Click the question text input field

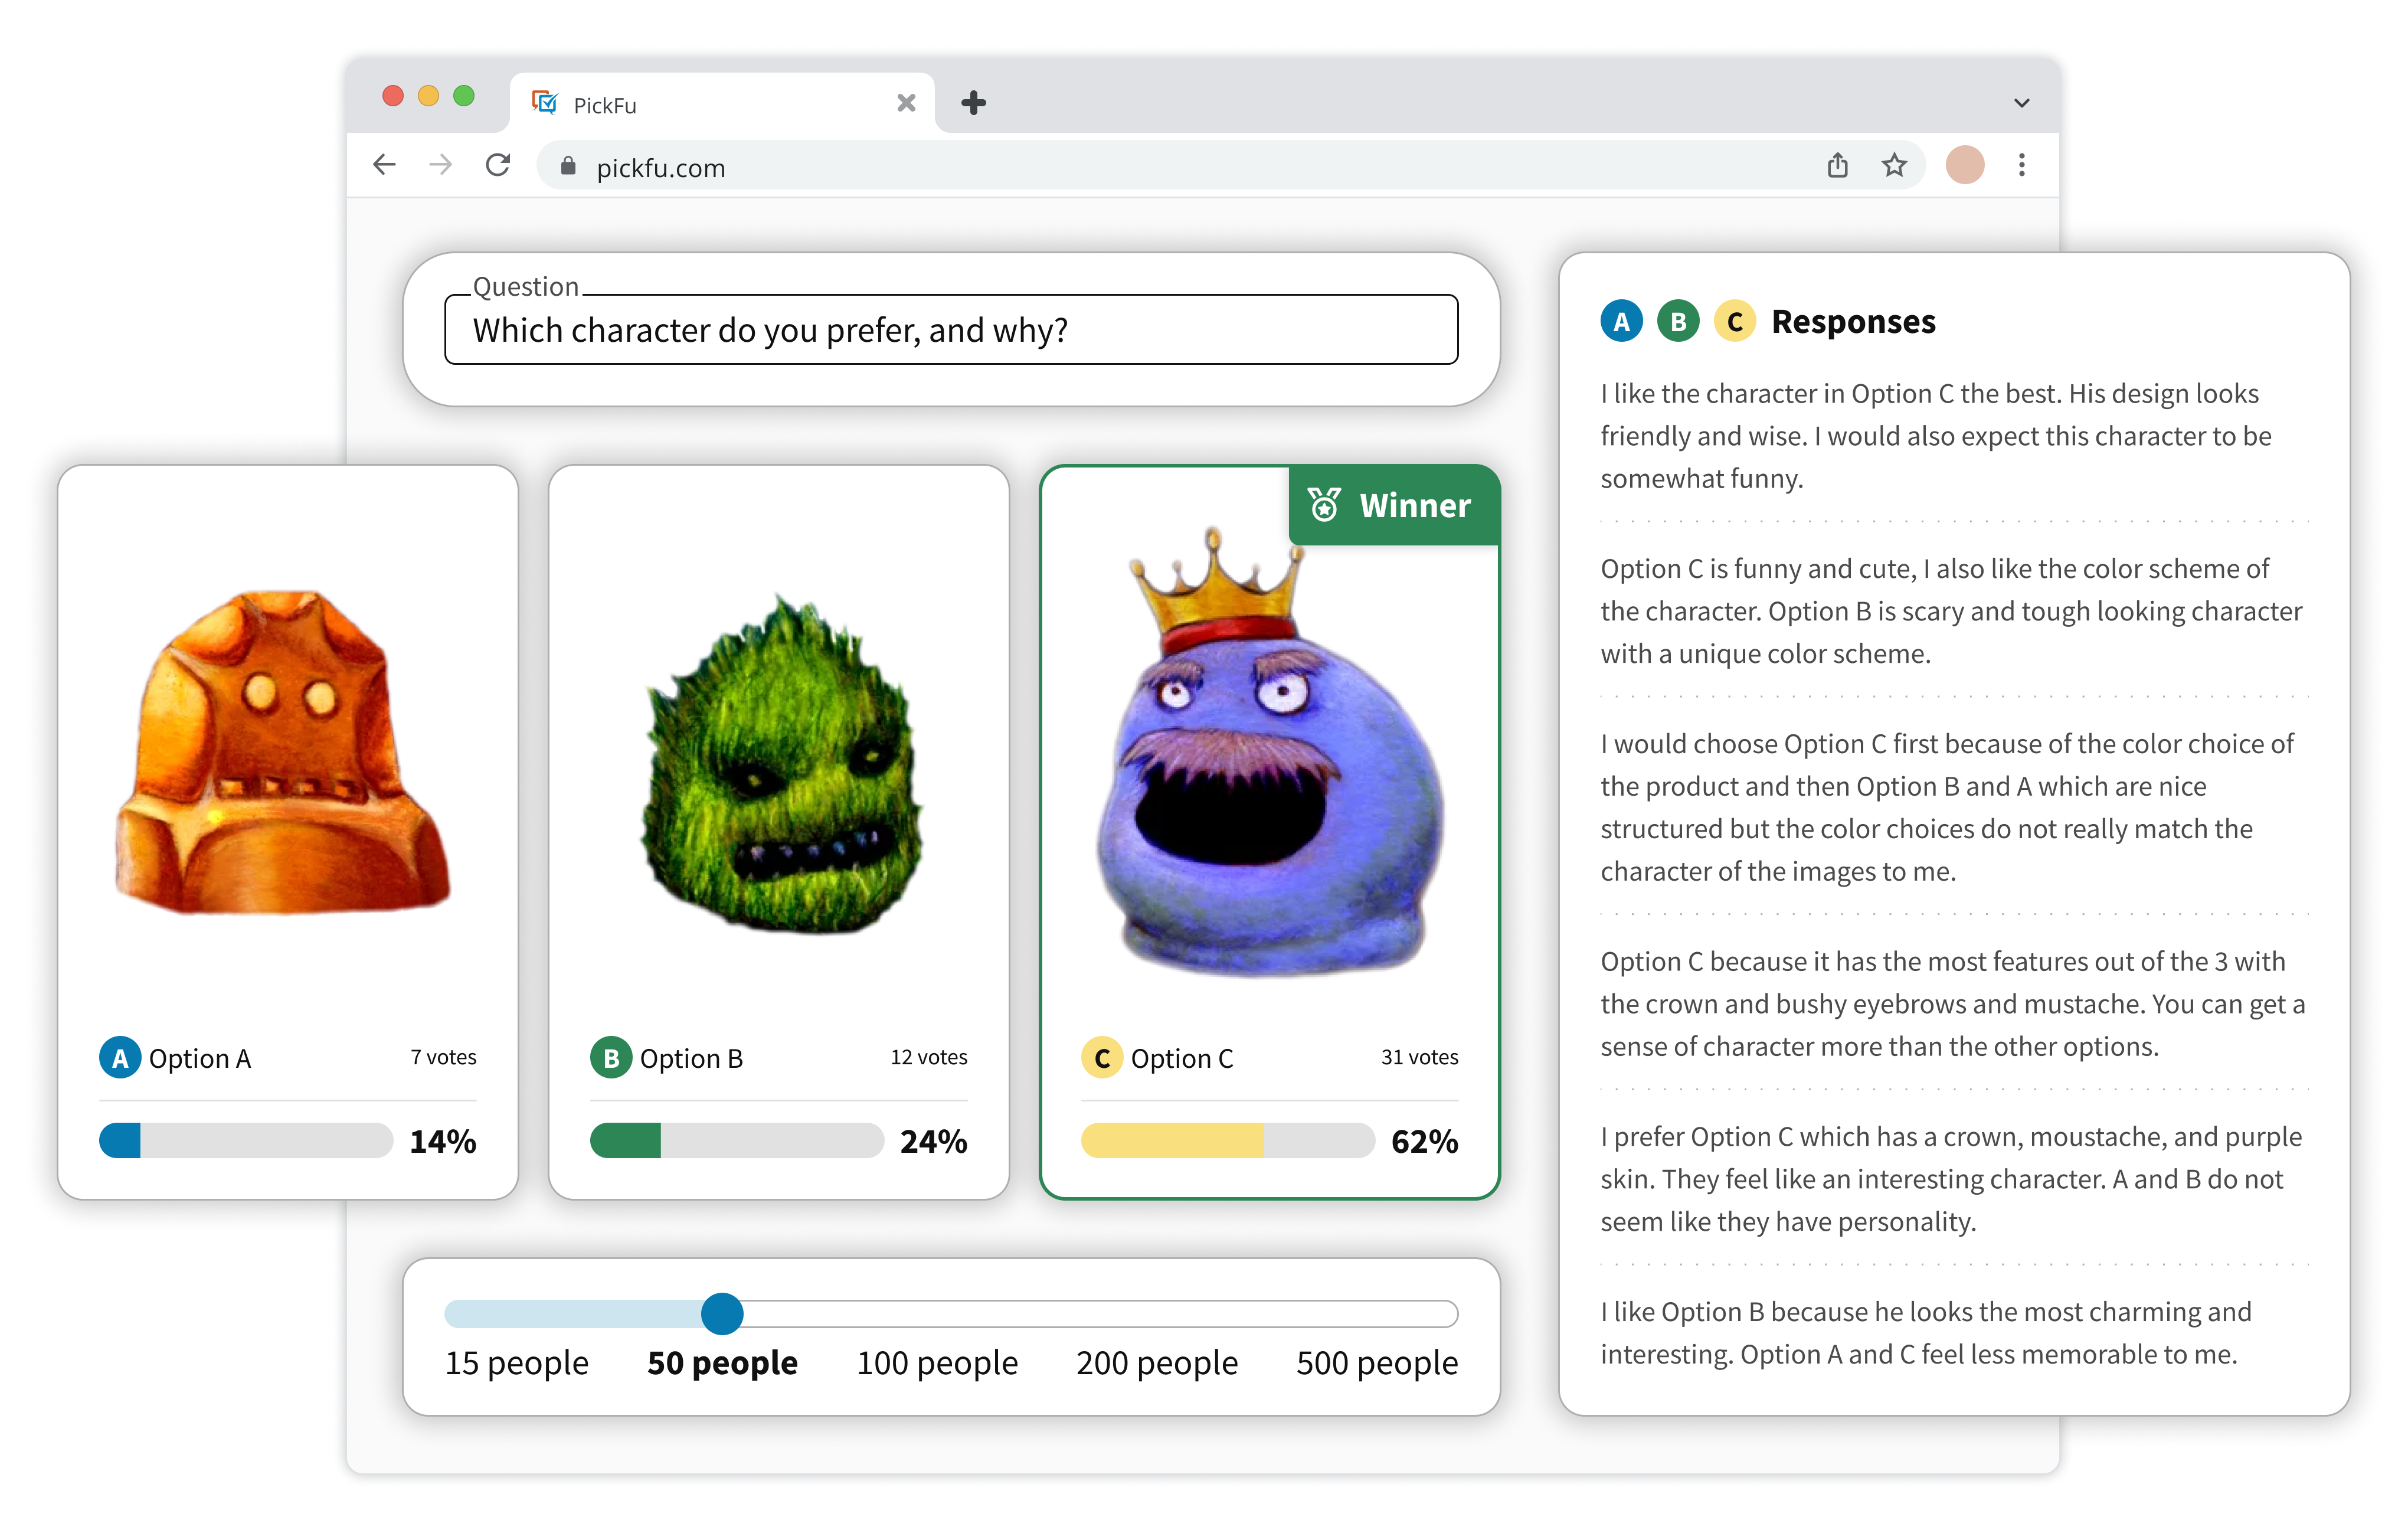[x=950, y=330]
